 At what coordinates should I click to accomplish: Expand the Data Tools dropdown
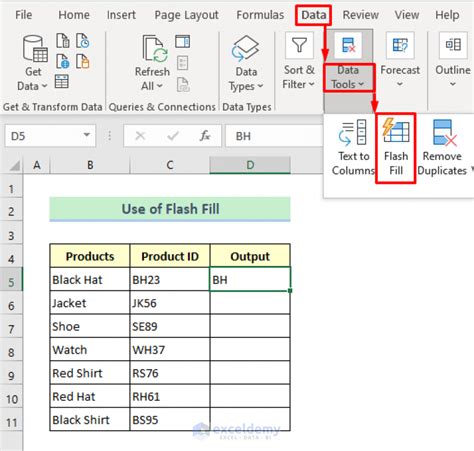[348, 77]
